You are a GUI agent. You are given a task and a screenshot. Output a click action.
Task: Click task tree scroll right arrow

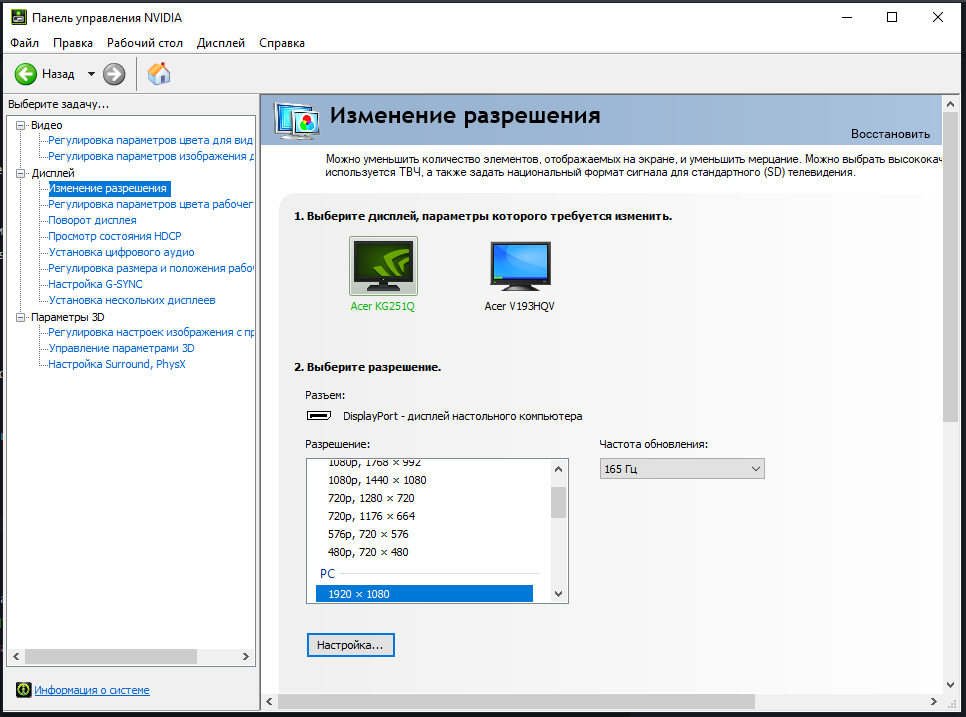[x=246, y=657]
